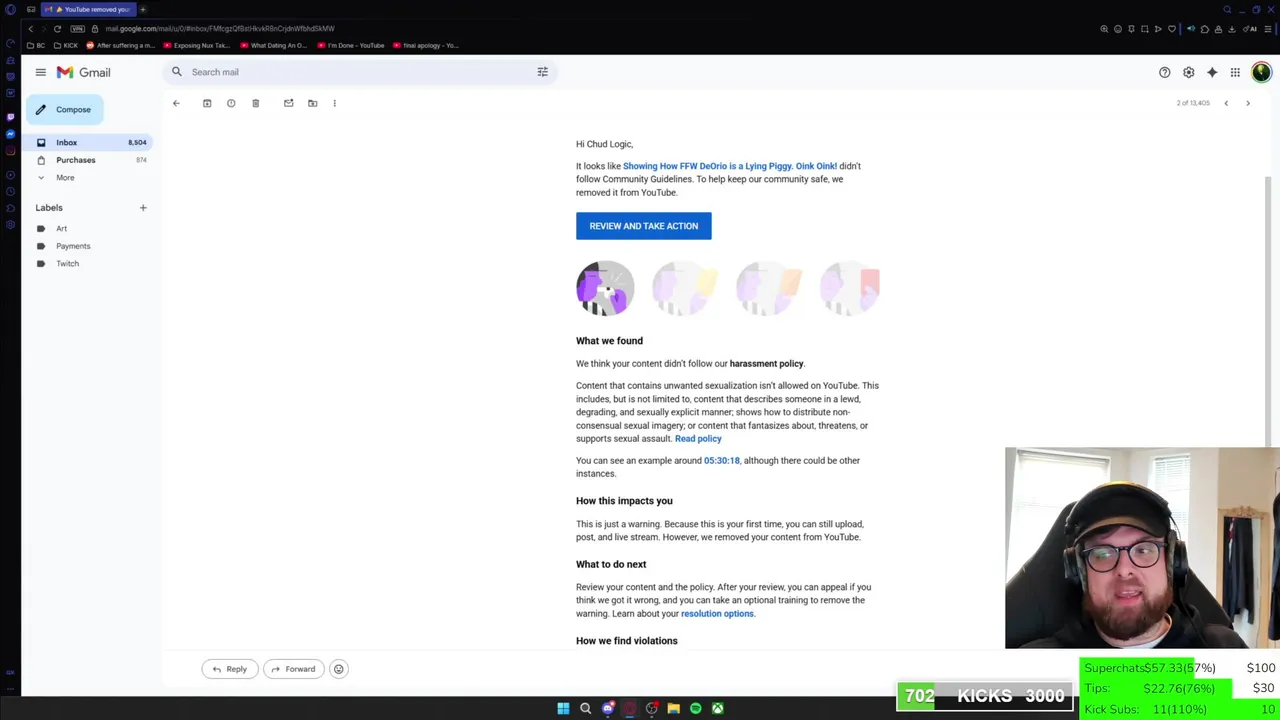1280x720 pixels.
Task: Click the Read policy link
Action: point(698,439)
